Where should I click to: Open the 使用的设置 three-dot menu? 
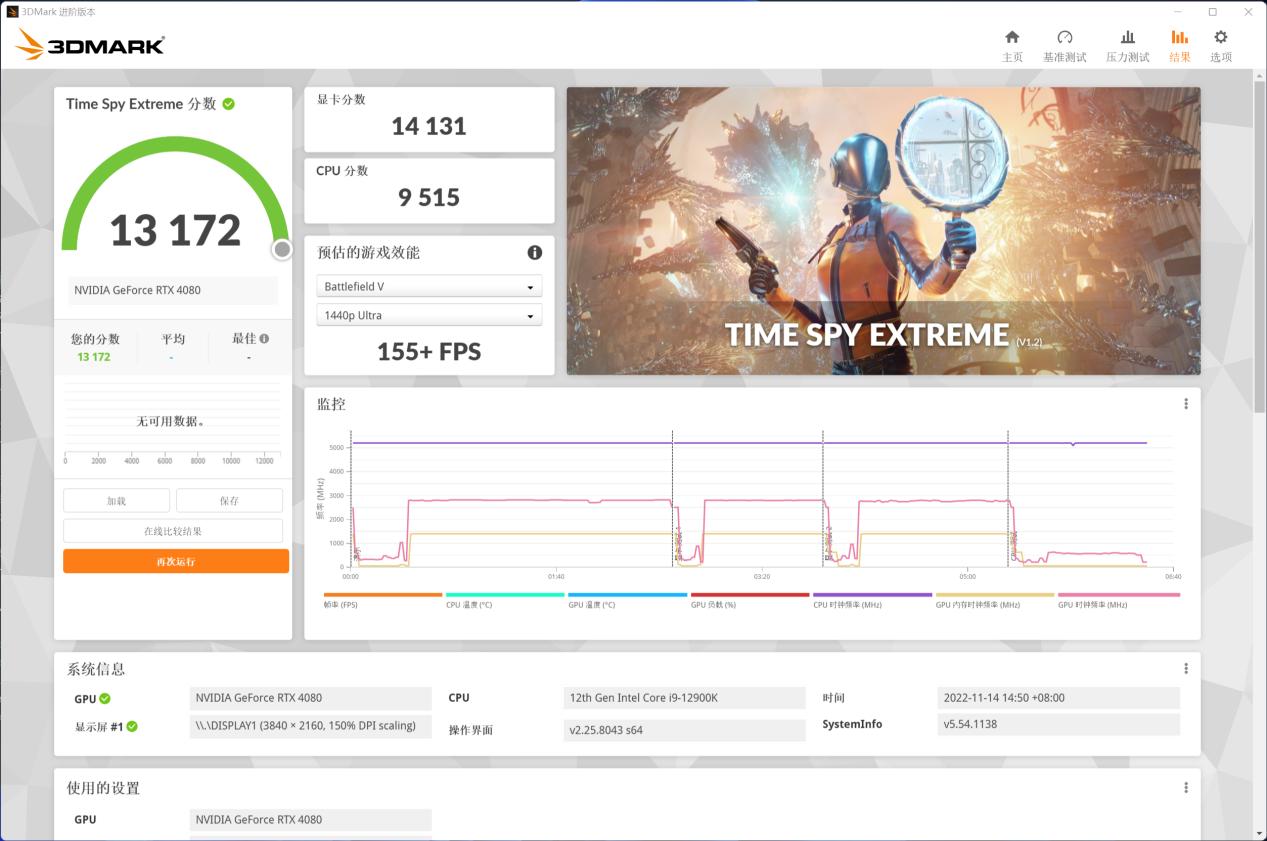pos(1185,787)
